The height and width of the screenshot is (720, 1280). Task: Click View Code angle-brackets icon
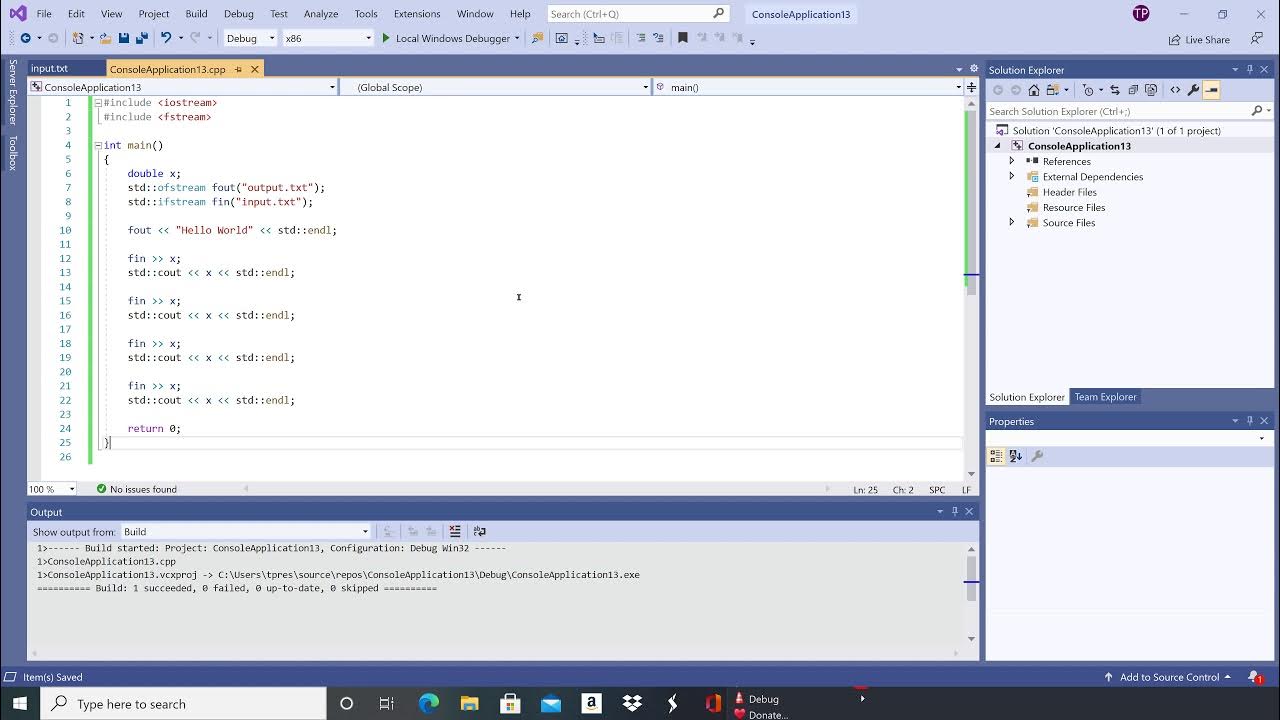point(1175,90)
